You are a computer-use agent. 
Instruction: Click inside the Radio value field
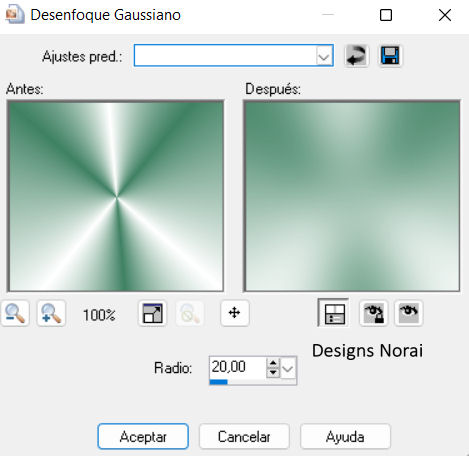tap(237, 368)
